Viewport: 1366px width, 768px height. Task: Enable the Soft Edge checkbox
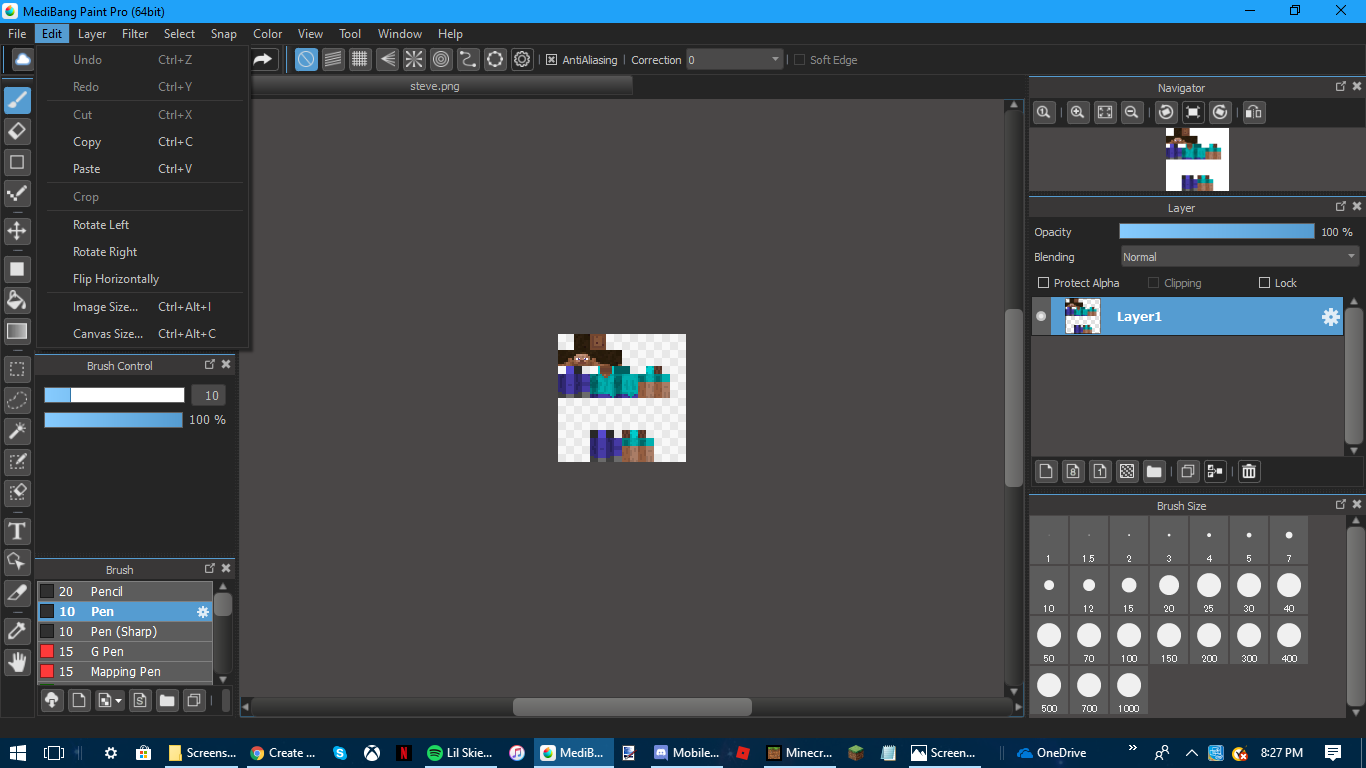pos(799,60)
